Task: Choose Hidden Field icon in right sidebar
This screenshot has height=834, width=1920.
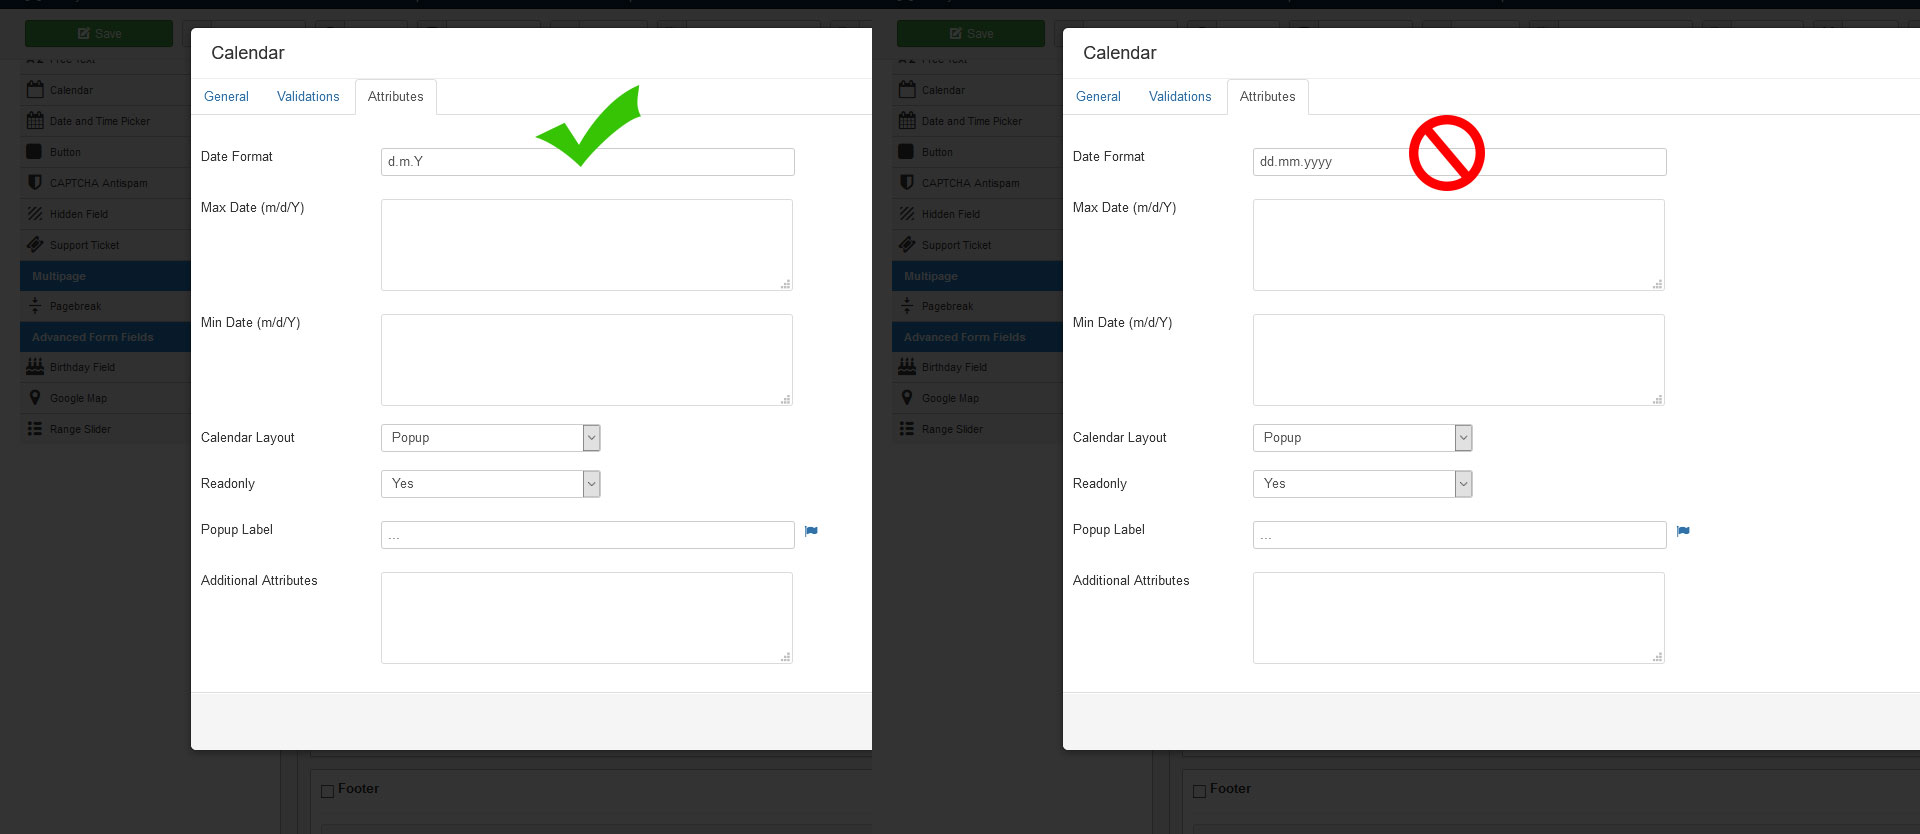Action: click(907, 213)
